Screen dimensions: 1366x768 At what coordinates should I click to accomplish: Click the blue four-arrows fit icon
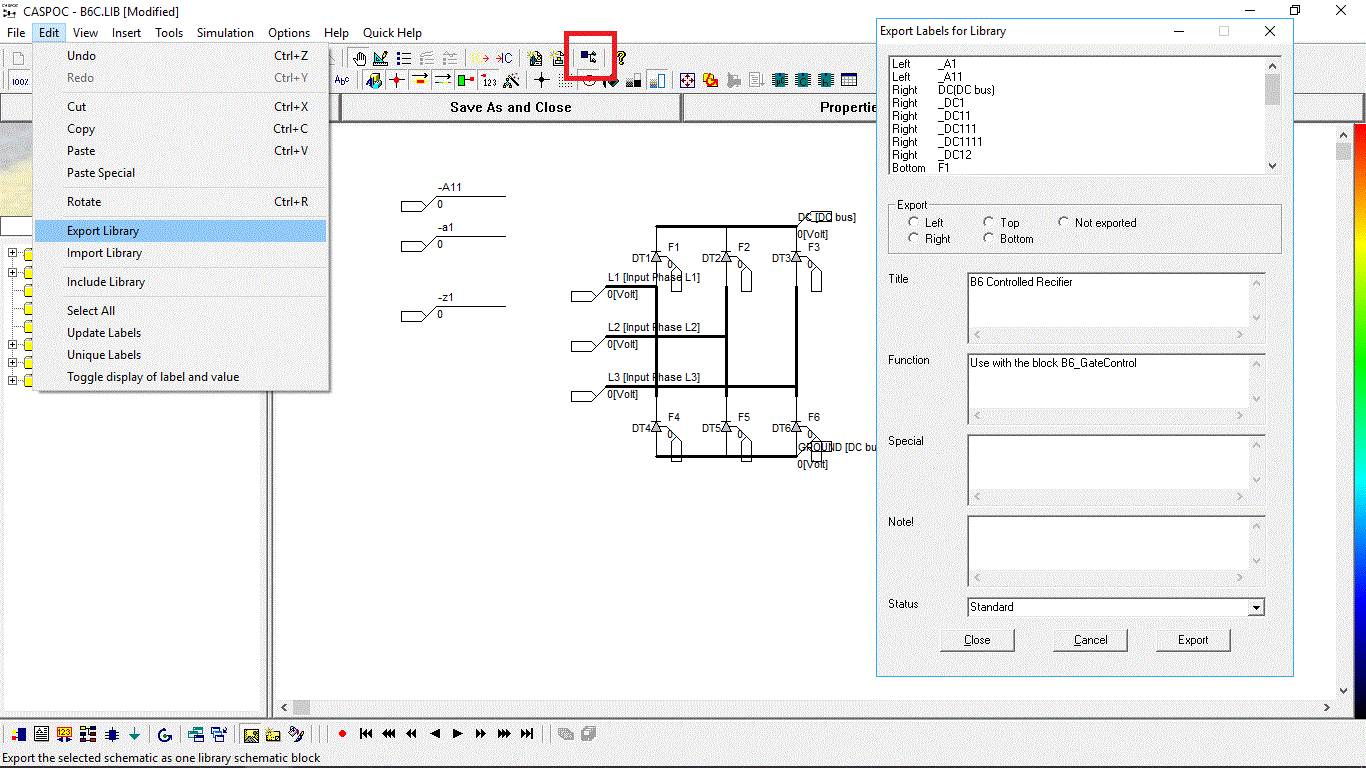pos(687,80)
